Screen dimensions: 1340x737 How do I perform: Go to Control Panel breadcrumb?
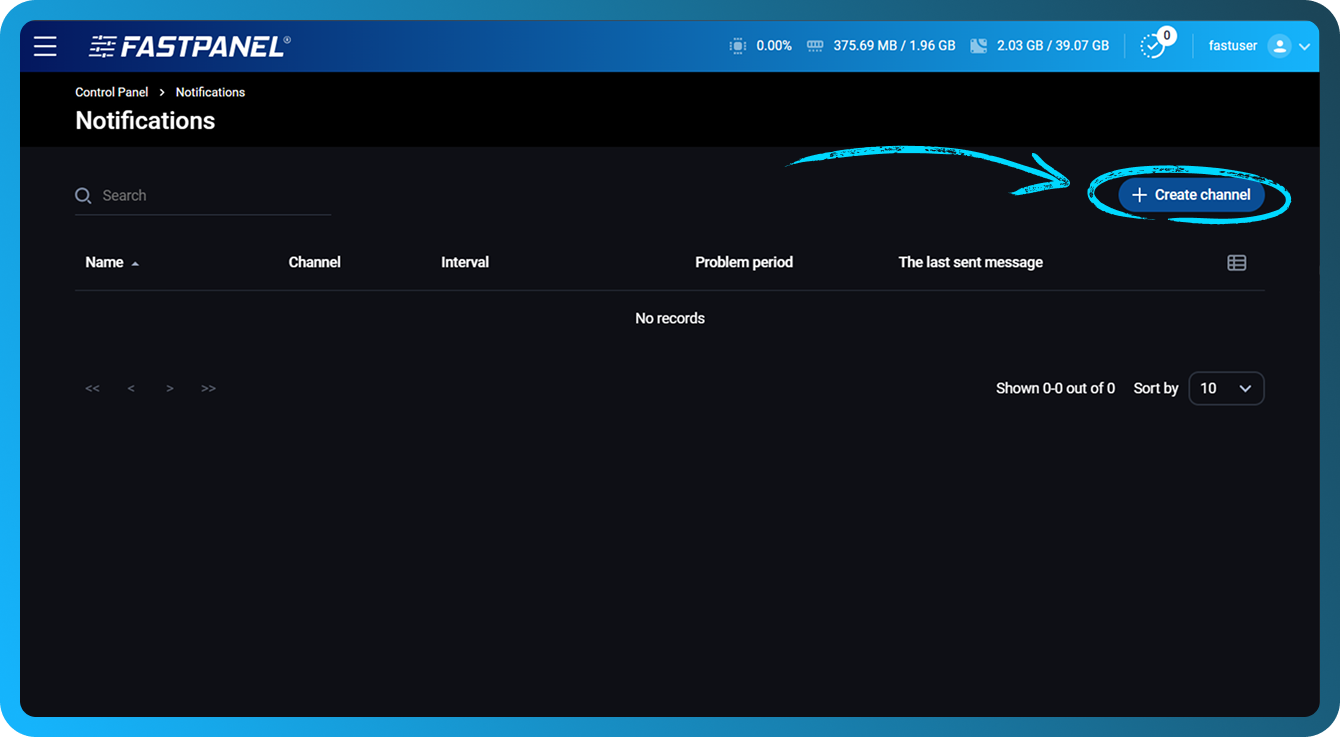click(x=112, y=92)
